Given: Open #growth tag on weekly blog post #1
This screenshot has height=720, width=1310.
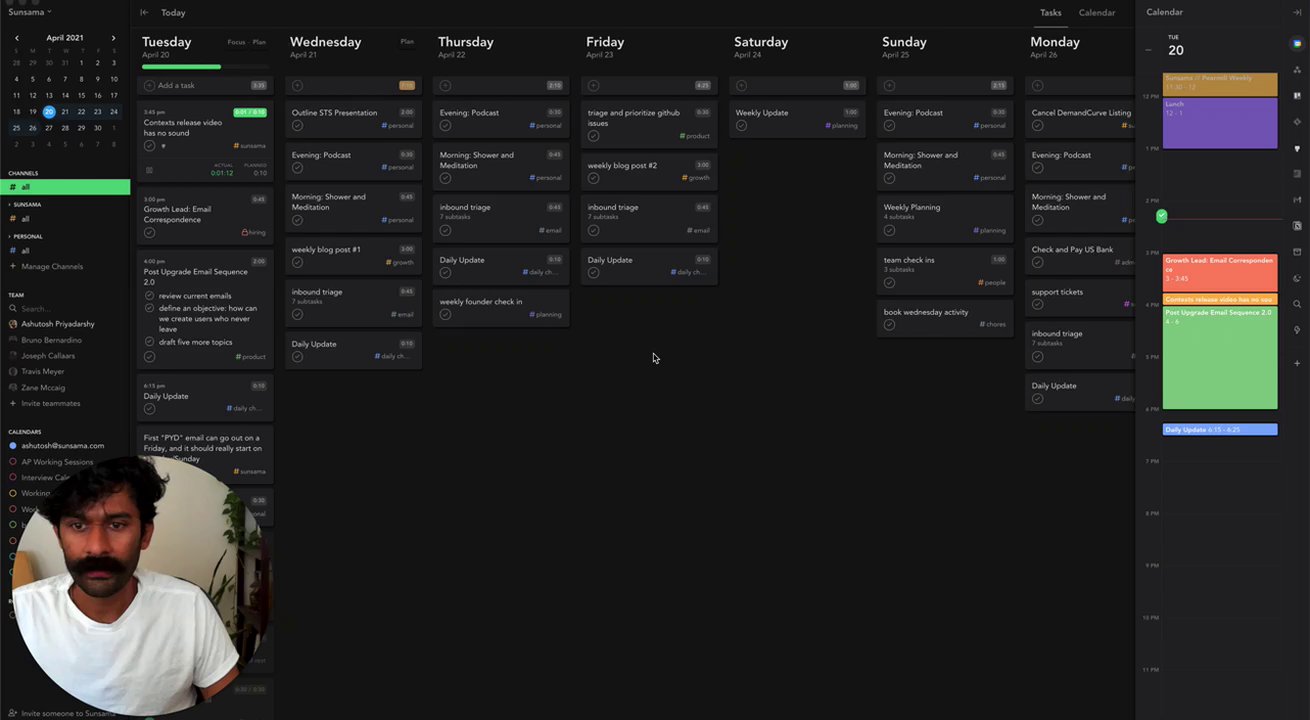Looking at the screenshot, I should 398,262.
